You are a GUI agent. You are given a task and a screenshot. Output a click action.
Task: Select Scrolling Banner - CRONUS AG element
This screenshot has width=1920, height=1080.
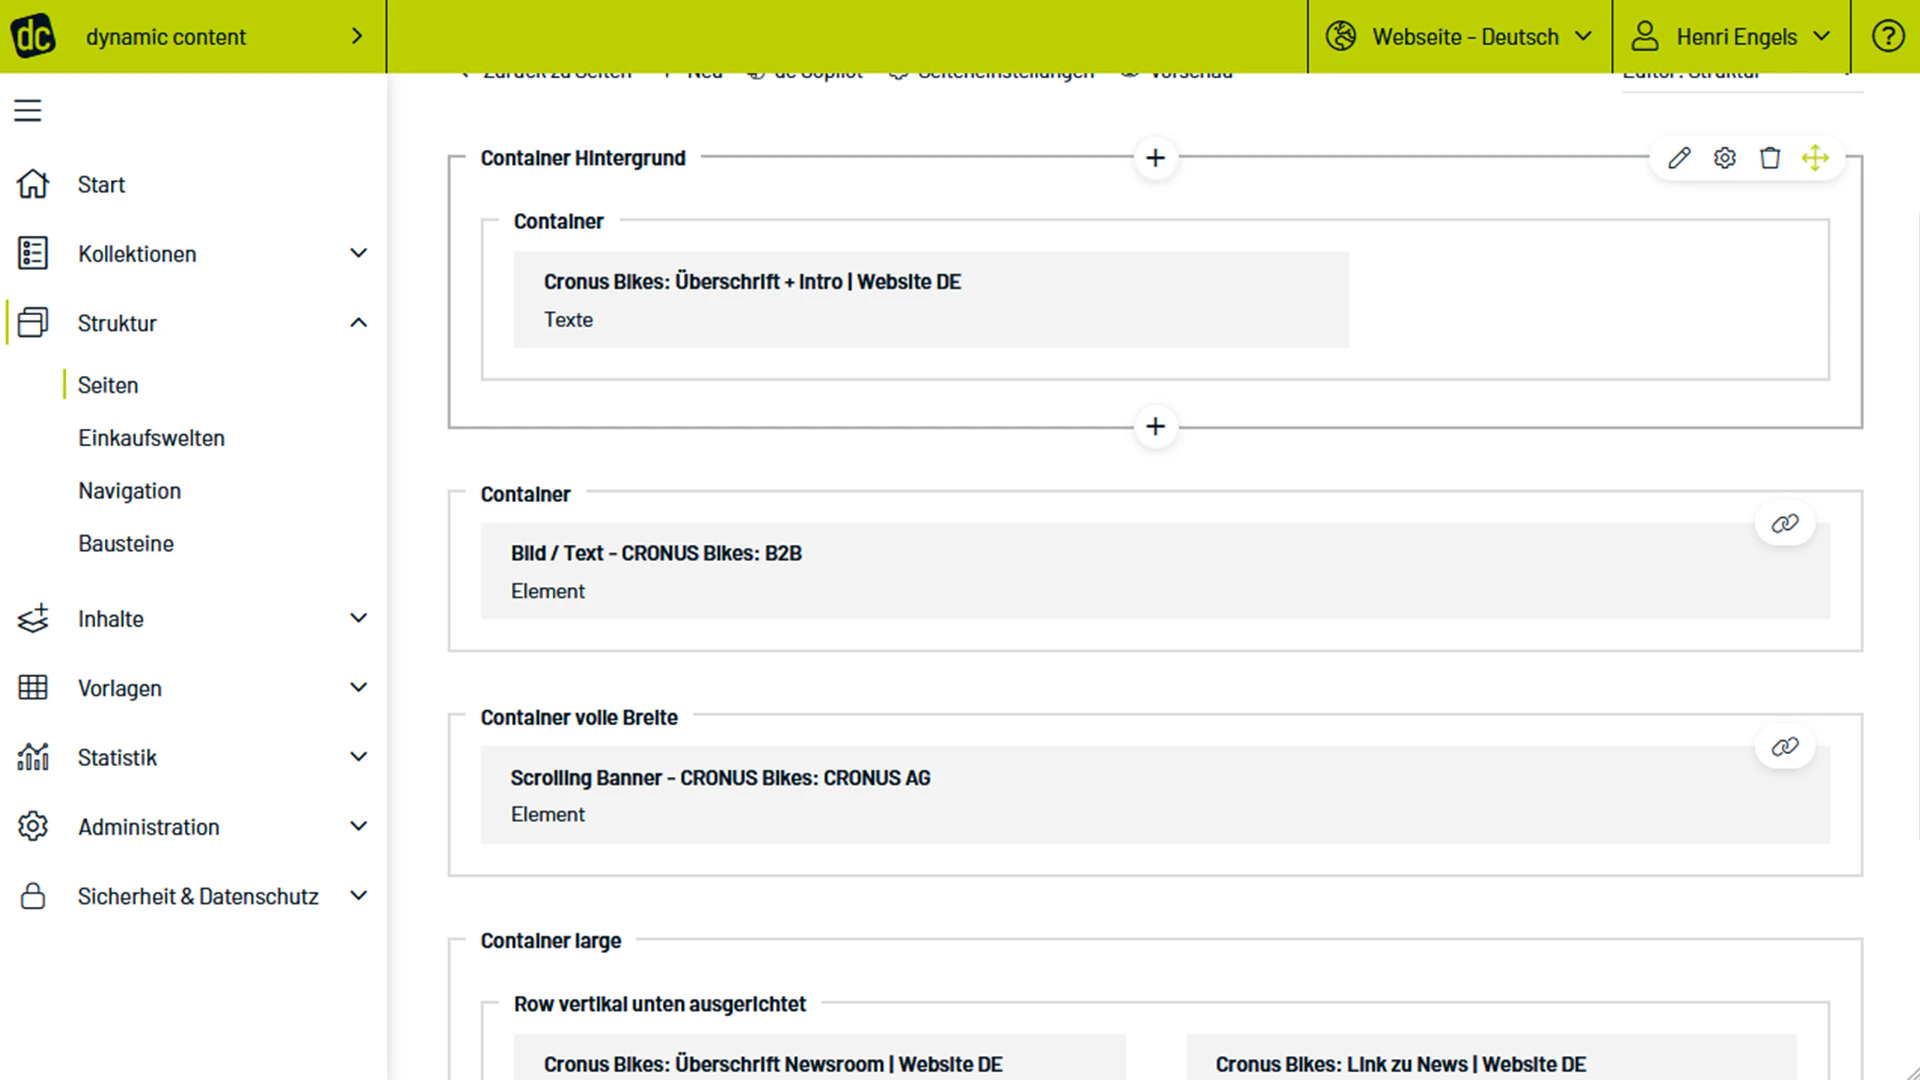pos(1155,795)
